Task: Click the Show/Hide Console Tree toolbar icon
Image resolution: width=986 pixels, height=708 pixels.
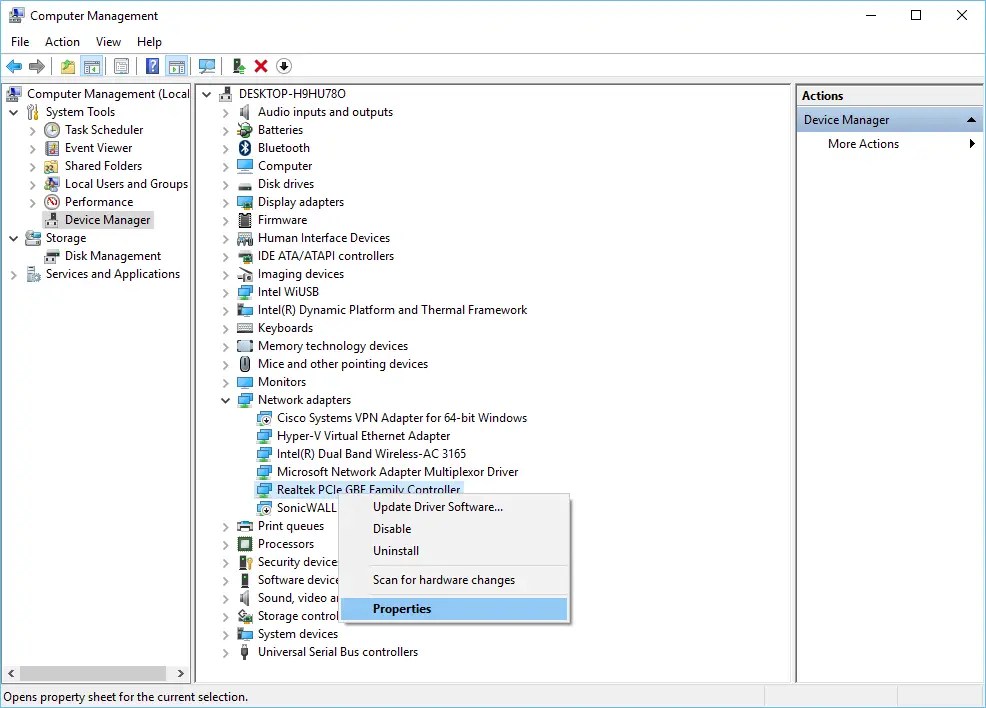Action: (x=91, y=66)
